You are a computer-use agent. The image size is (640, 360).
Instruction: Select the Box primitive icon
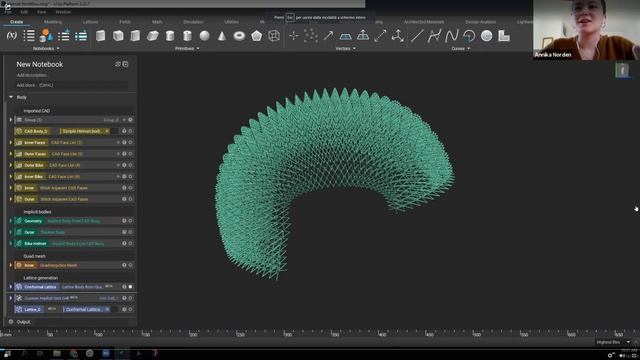coord(100,36)
